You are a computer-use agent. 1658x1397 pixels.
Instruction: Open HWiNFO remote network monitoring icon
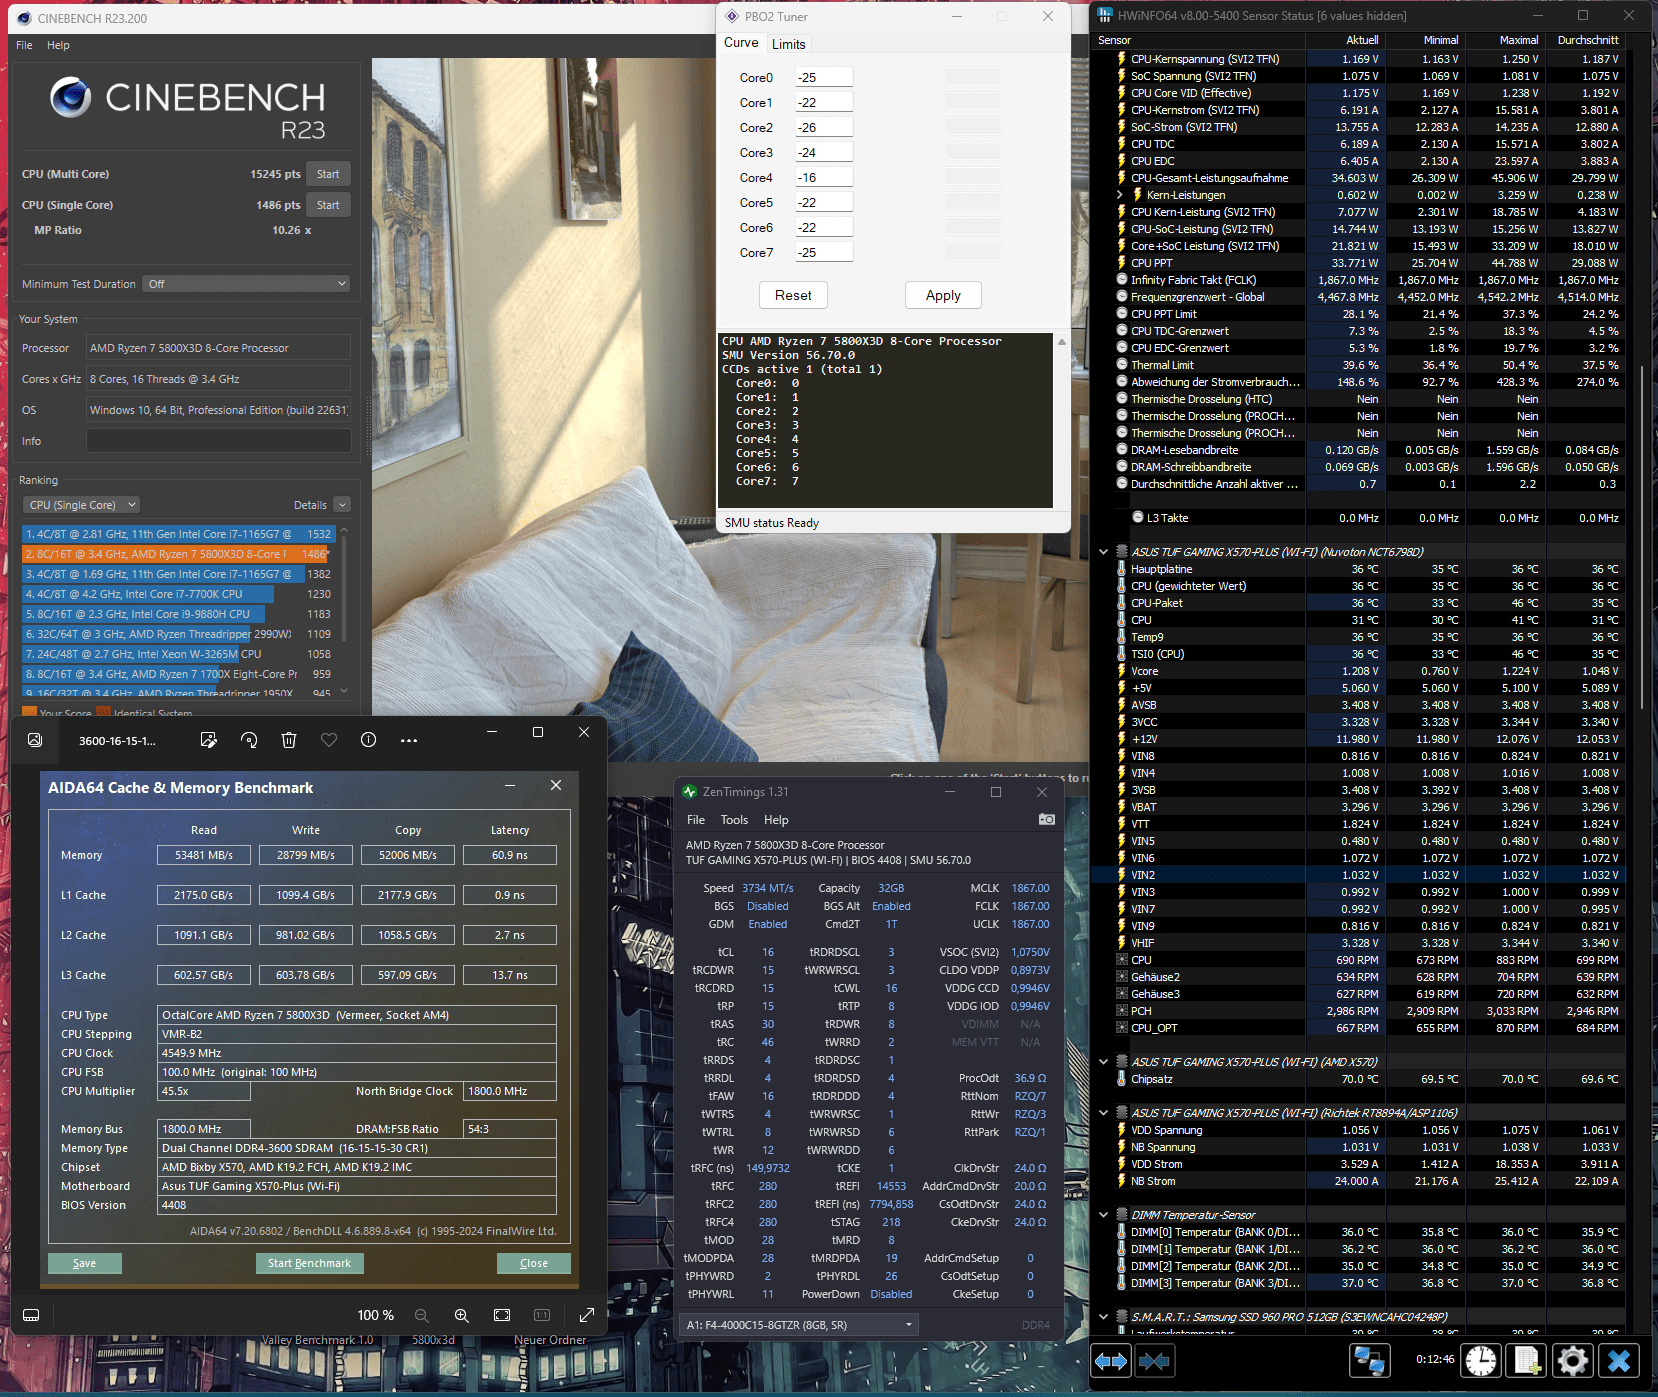pos(1369,1361)
